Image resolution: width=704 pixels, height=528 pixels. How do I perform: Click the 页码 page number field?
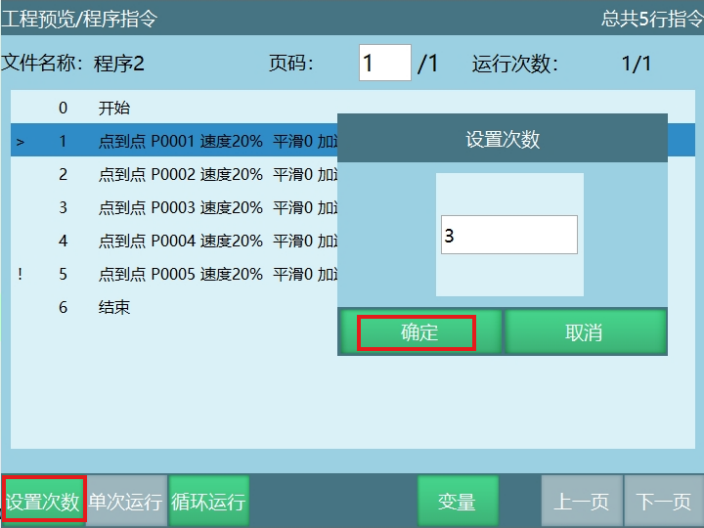tap(385, 64)
